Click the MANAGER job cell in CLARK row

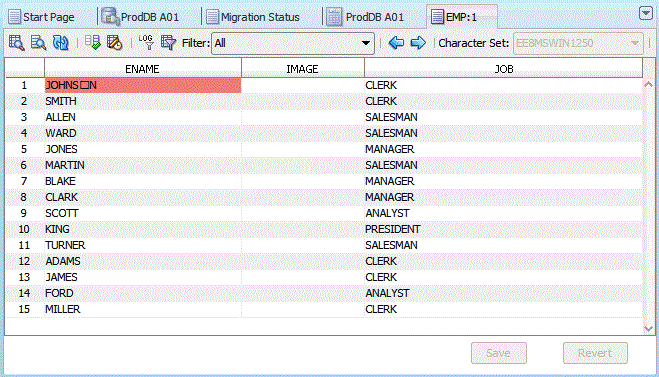tap(503, 197)
